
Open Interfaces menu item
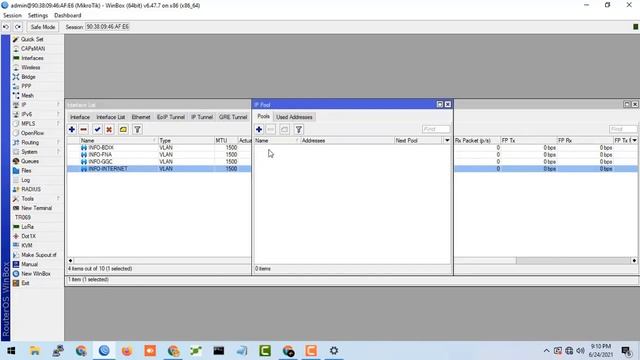pos(32,58)
